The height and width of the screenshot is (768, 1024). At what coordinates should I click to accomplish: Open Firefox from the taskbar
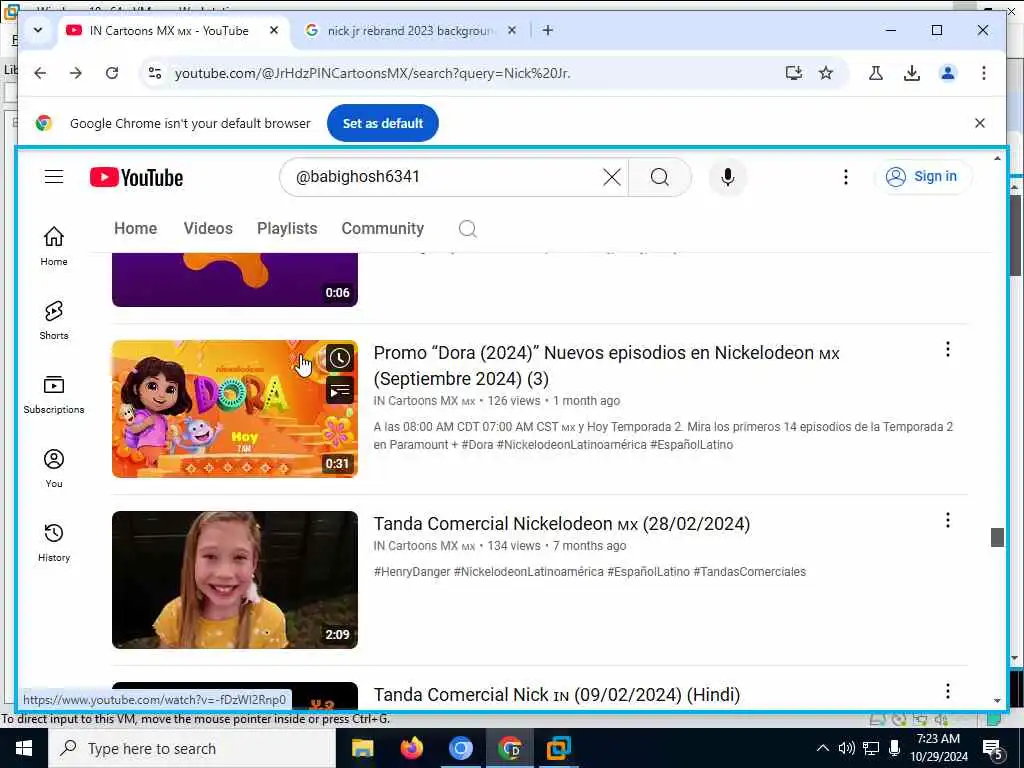[411, 748]
